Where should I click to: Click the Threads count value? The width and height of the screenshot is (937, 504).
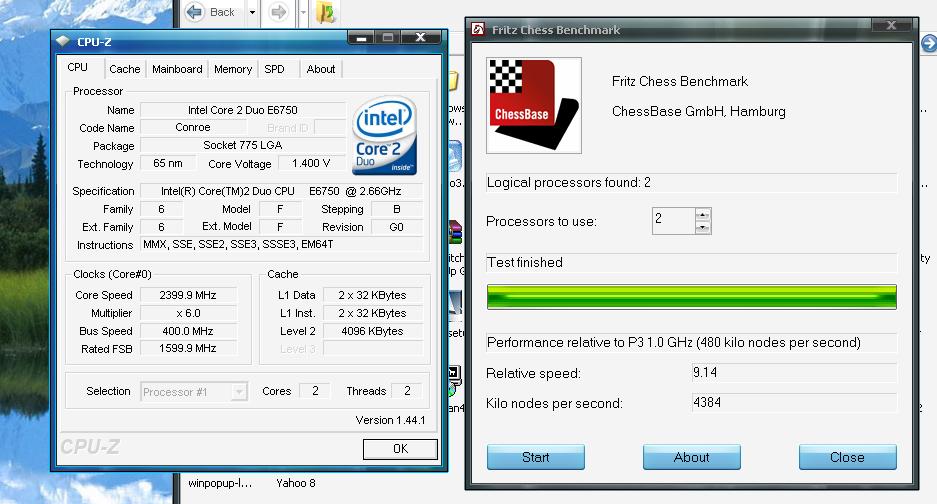406,391
